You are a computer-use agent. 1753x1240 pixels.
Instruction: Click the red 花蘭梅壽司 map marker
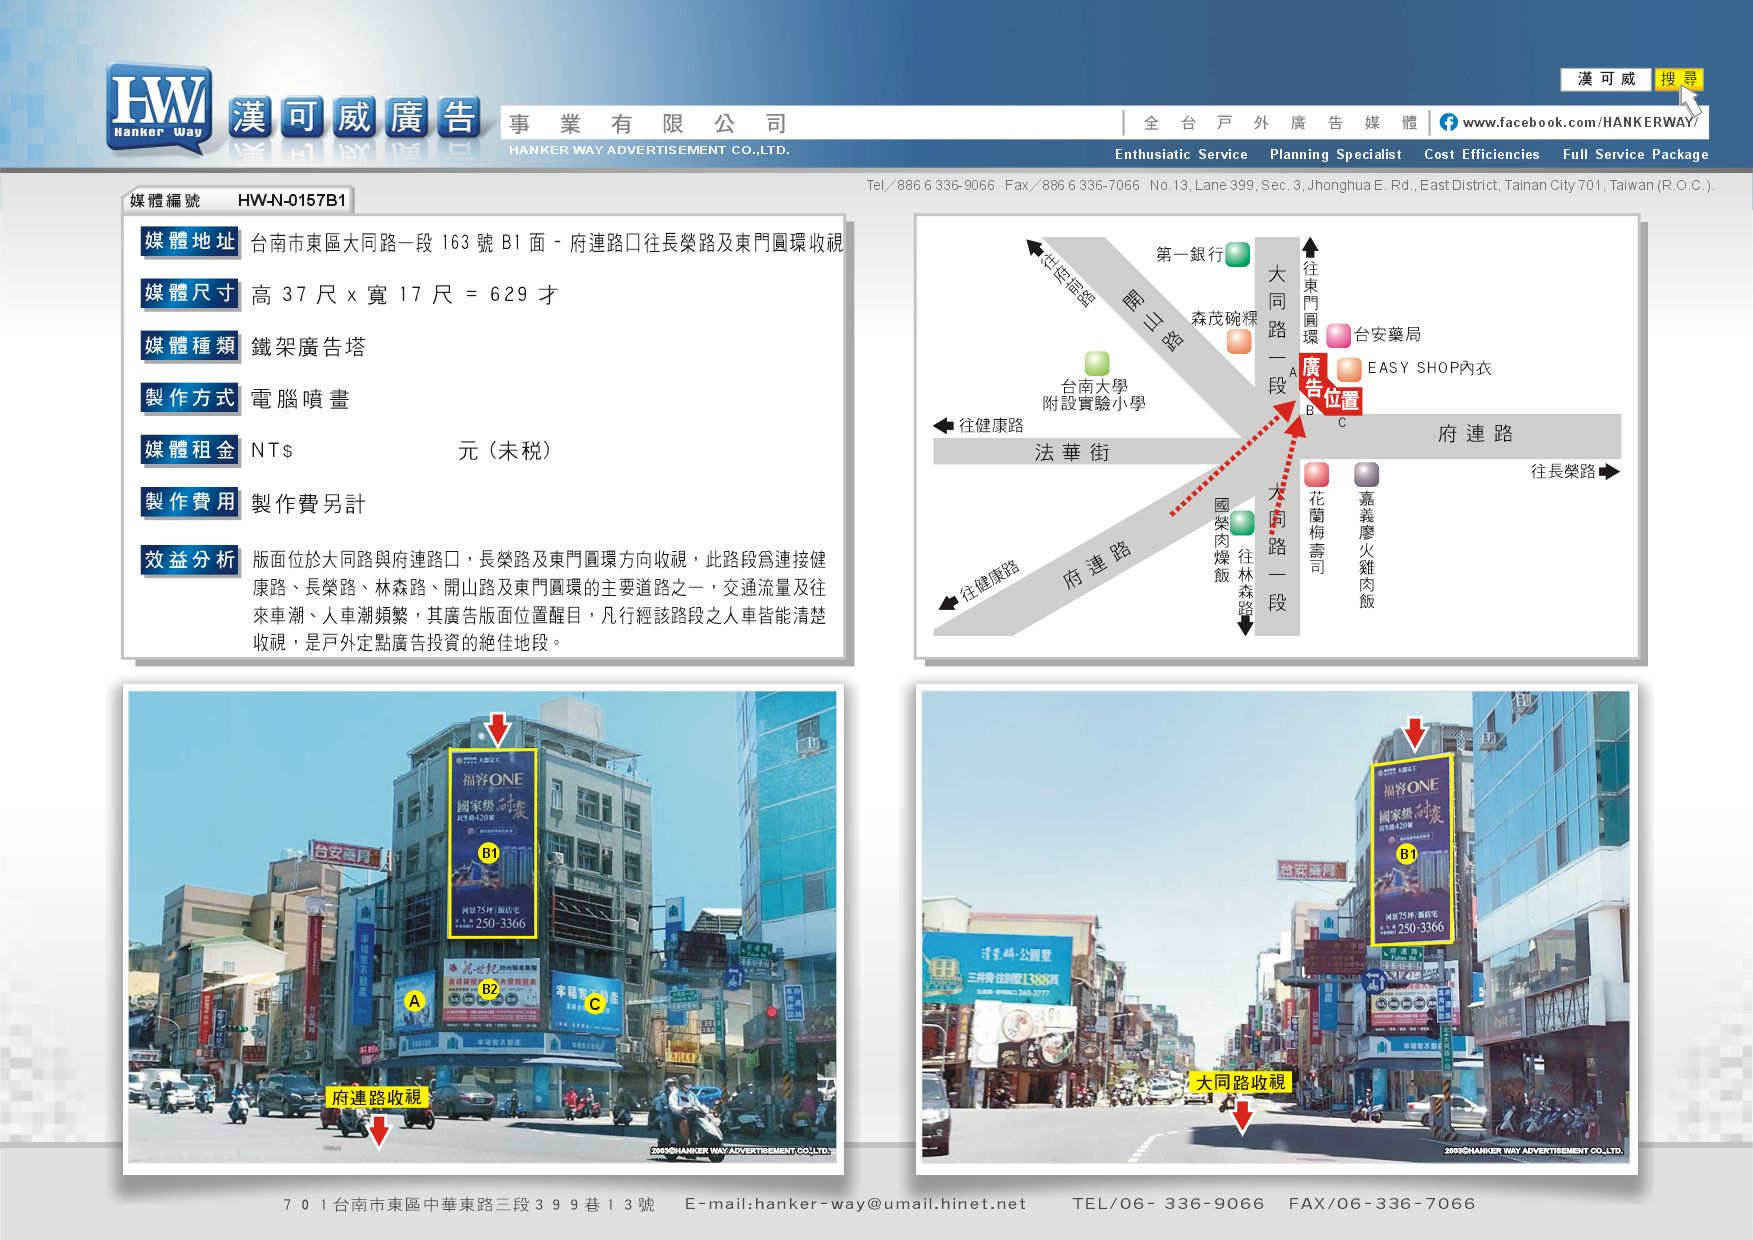point(1317,474)
